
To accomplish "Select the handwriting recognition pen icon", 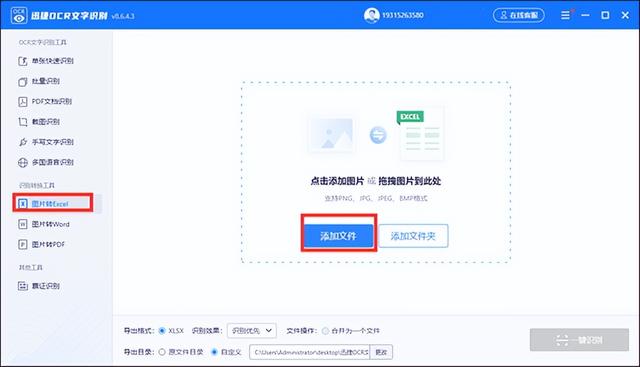I will click(x=23, y=142).
